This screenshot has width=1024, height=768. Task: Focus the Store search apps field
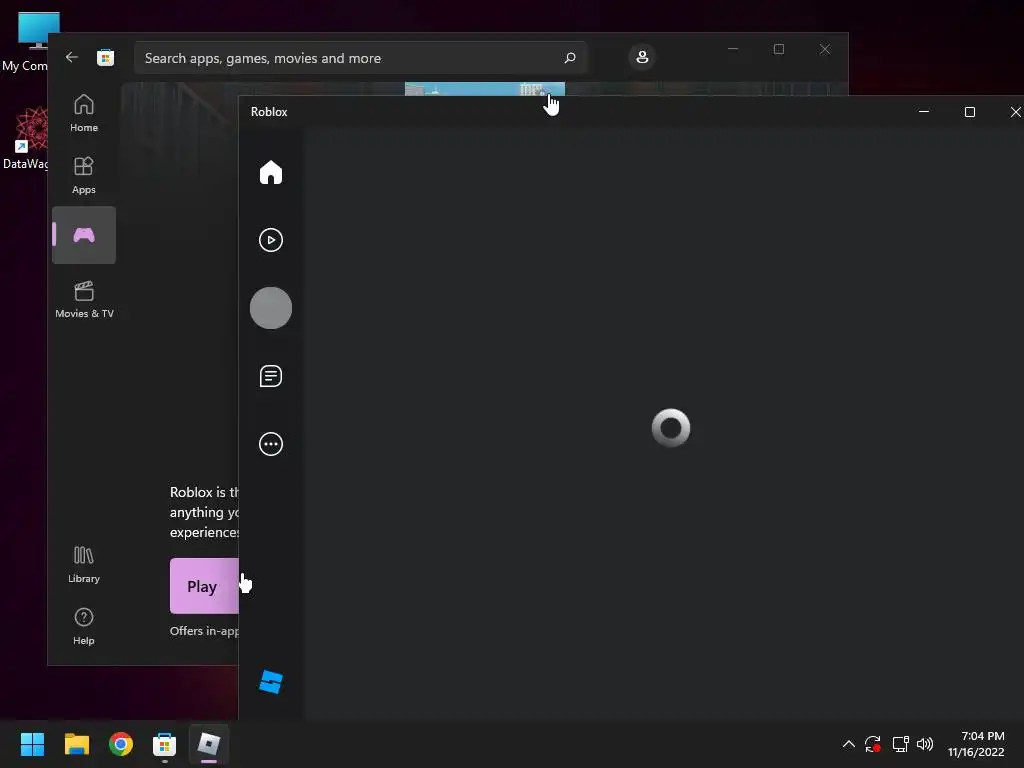pyautogui.click(x=360, y=58)
